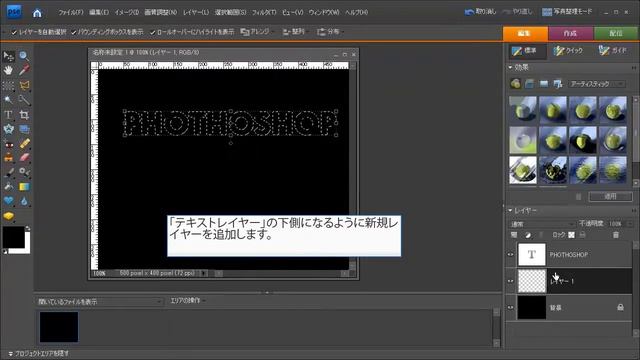Select the Clone Stamp tool
Viewport: 640px width, 360px height.
pos(9,158)
